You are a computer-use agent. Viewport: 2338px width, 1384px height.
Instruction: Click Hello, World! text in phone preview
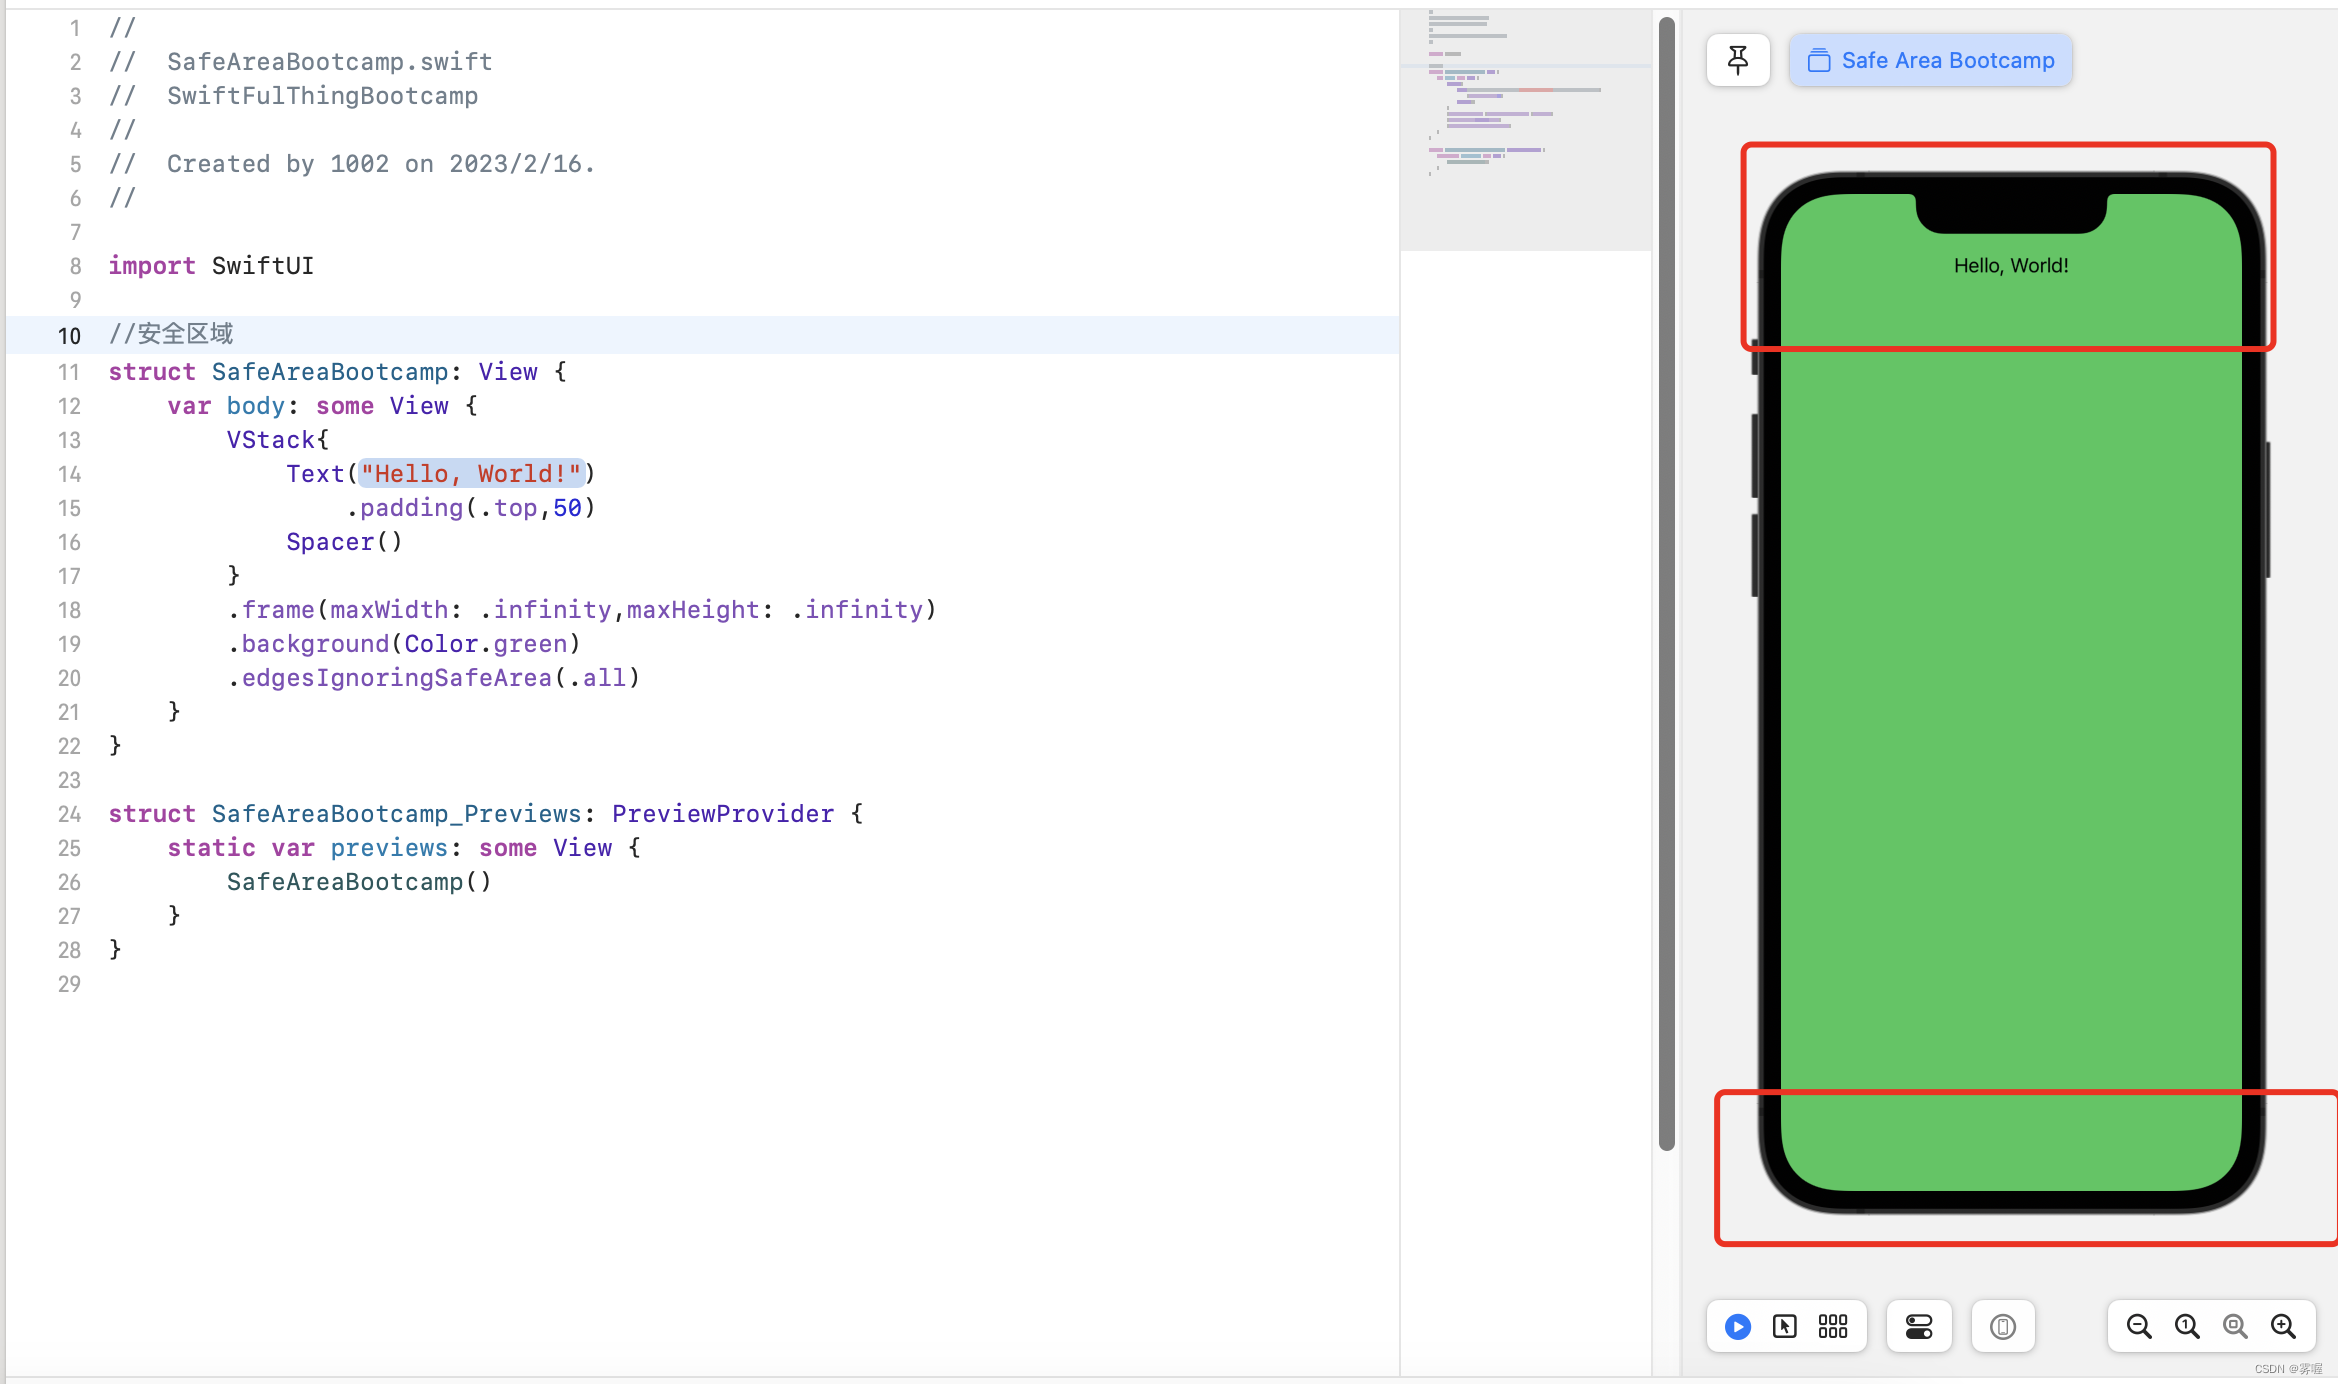coord(2011,266)
